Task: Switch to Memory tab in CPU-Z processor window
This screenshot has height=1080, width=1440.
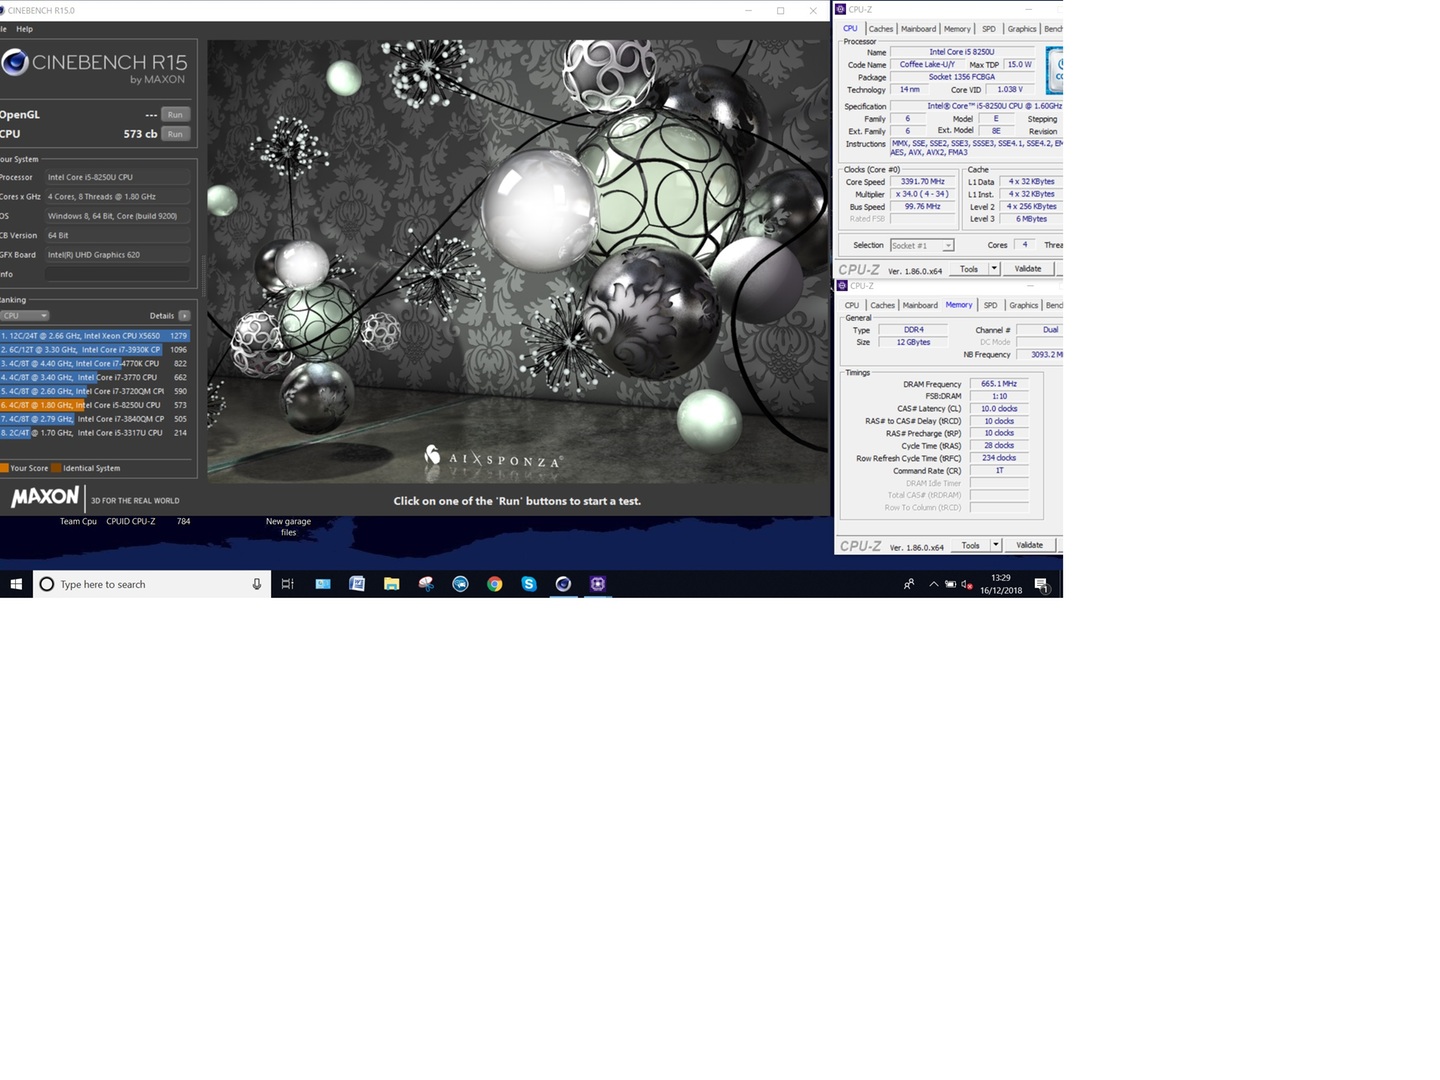Action: tap(957, 29)
